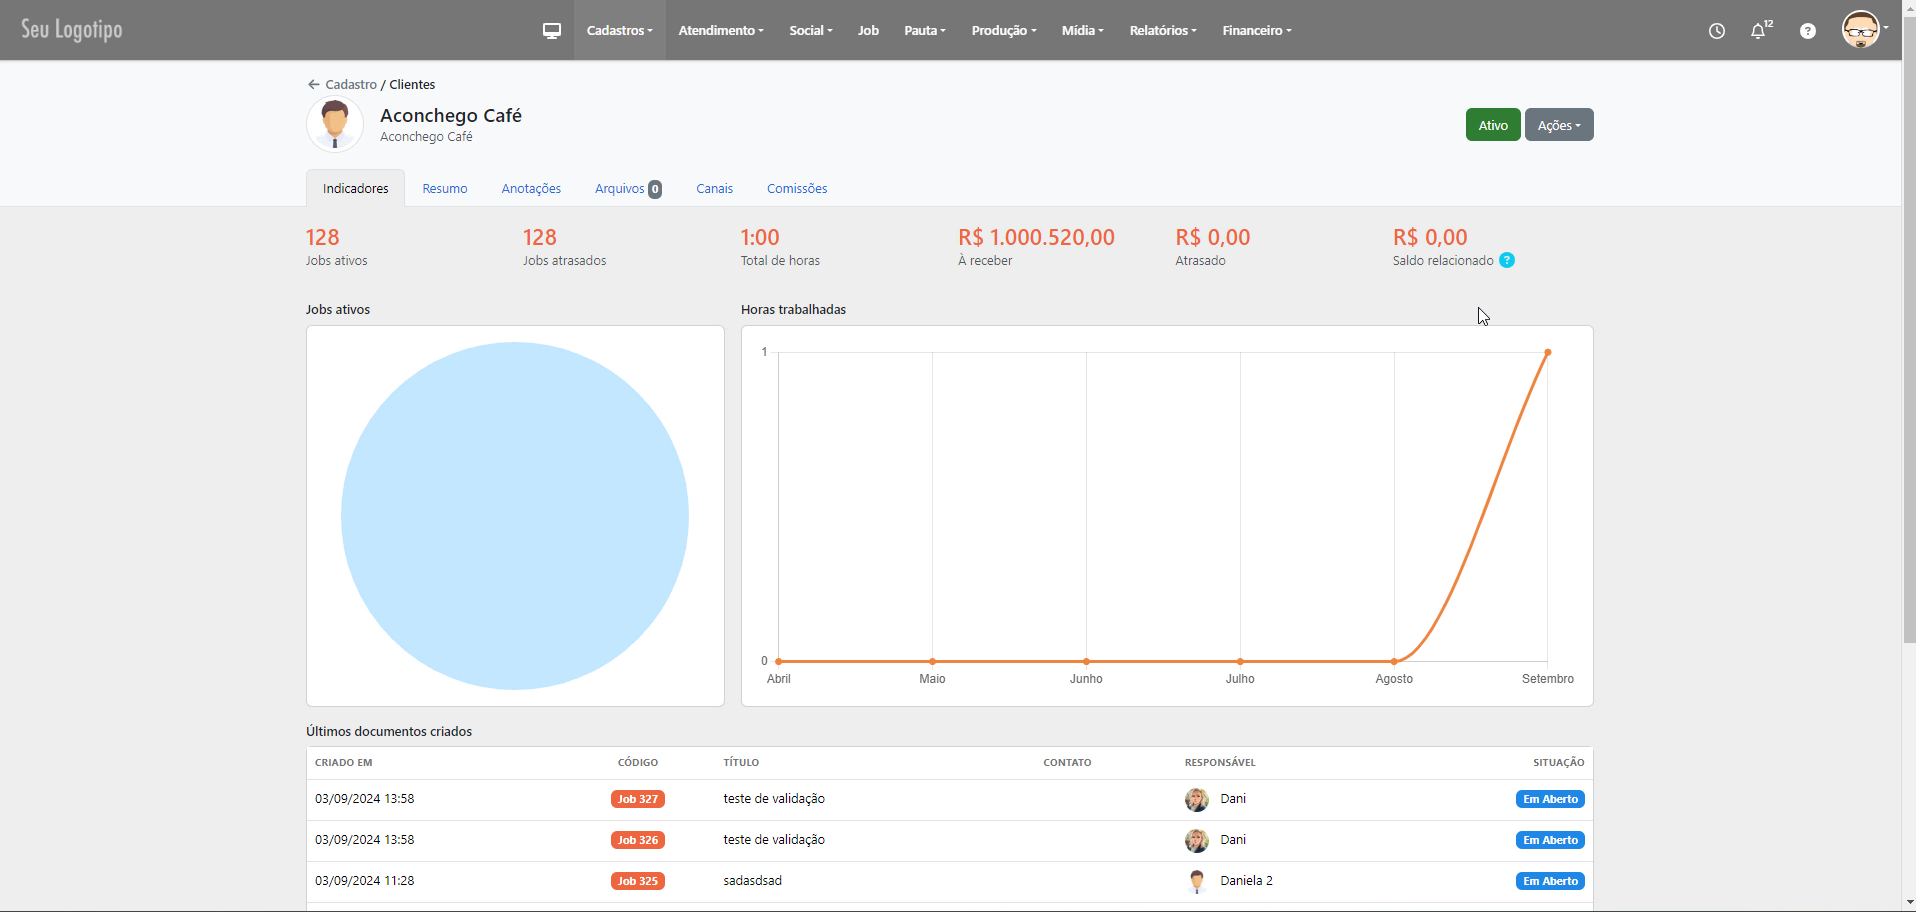This screenshot has height=912, width=1916.
Task: Click the Setembro data point on chart
Action: (1547, 353)
